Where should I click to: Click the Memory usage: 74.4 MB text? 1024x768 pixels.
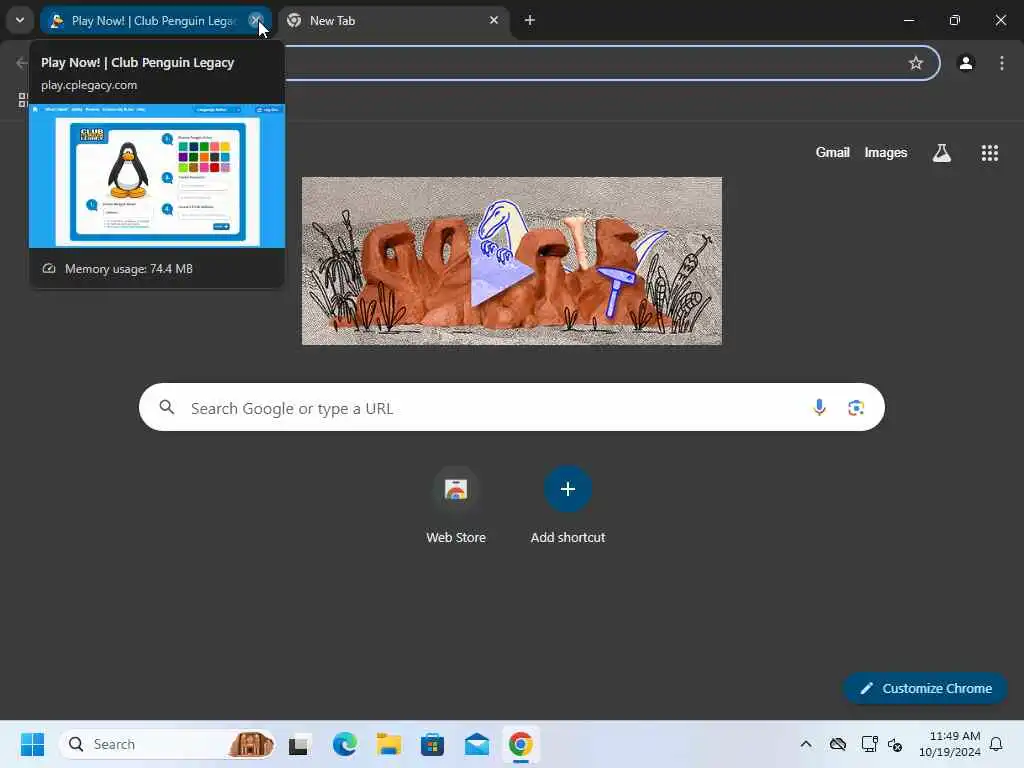click(x=129, y=269)
